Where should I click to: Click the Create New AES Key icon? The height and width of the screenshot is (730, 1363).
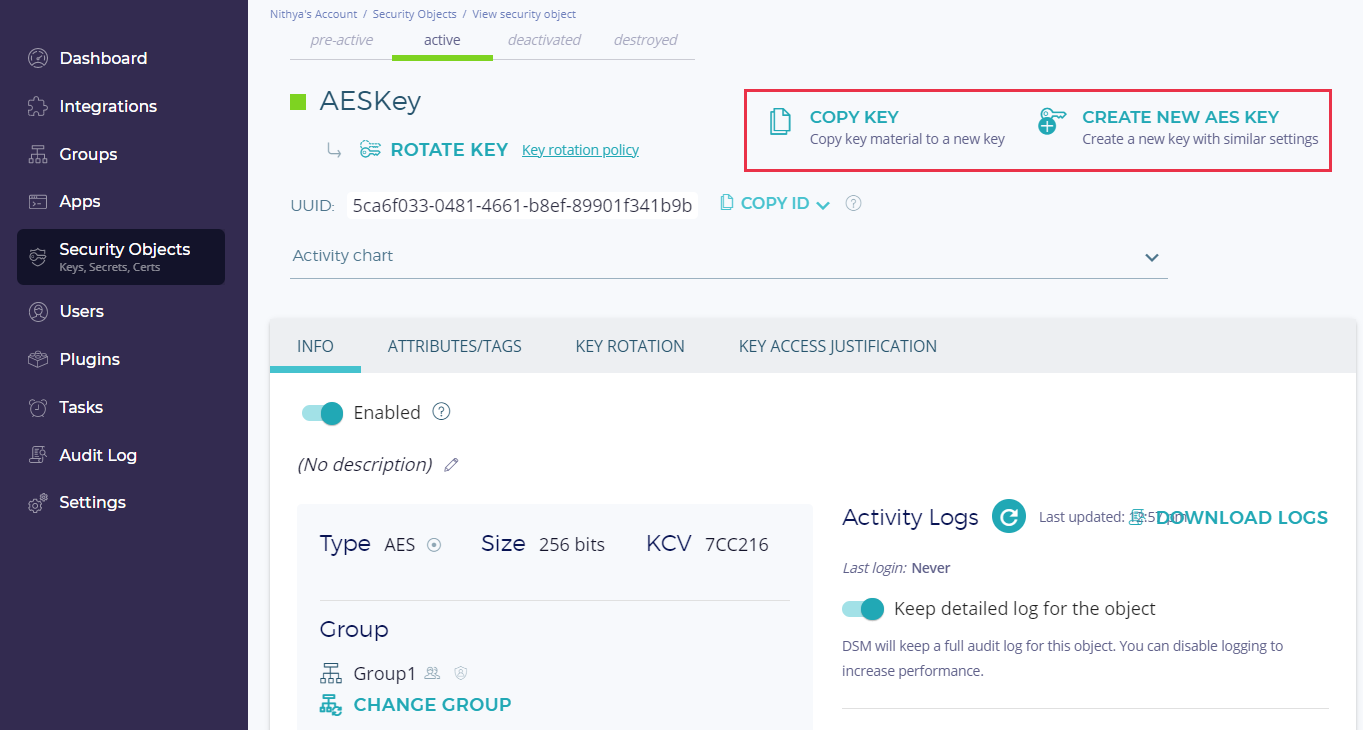pyautogui.click(x=1051, y=122)
